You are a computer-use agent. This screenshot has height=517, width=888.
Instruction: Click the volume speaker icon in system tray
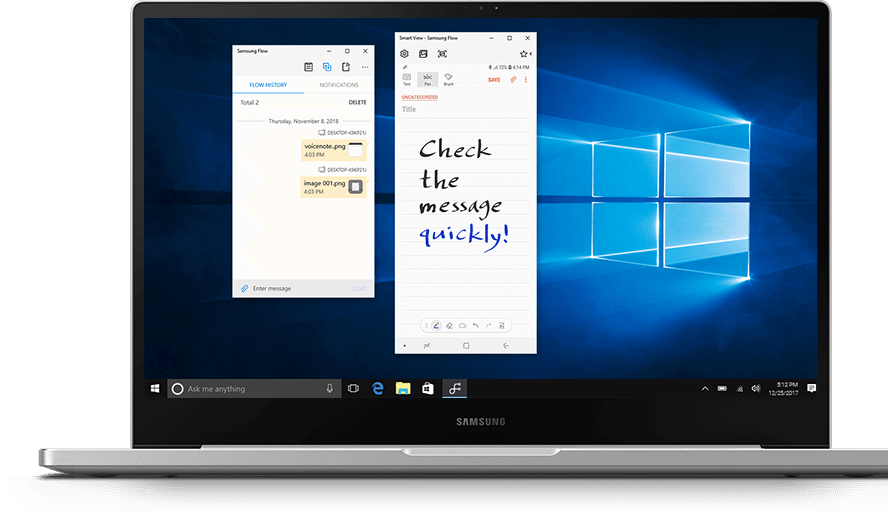(755, 388)
